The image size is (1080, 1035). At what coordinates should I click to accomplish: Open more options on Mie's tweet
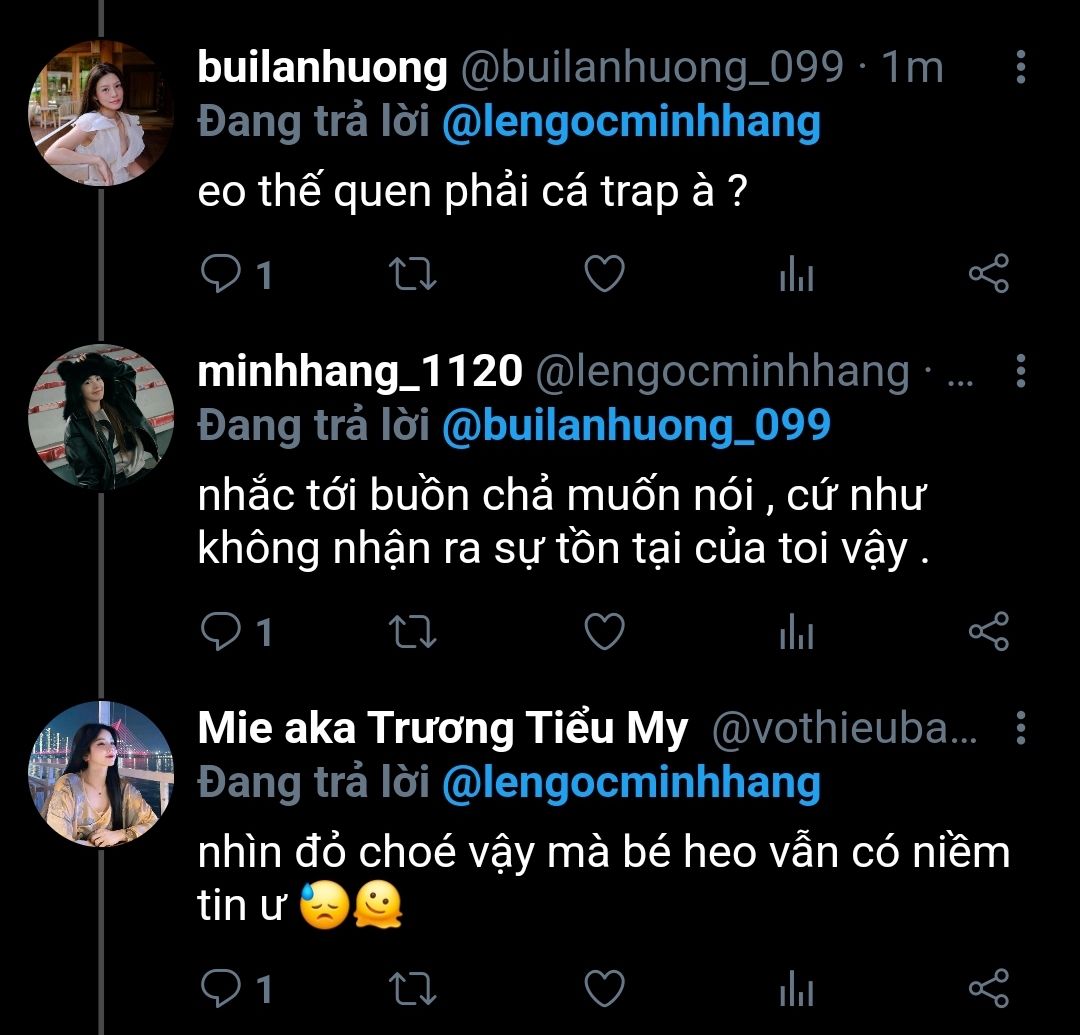coord(1020,729)
